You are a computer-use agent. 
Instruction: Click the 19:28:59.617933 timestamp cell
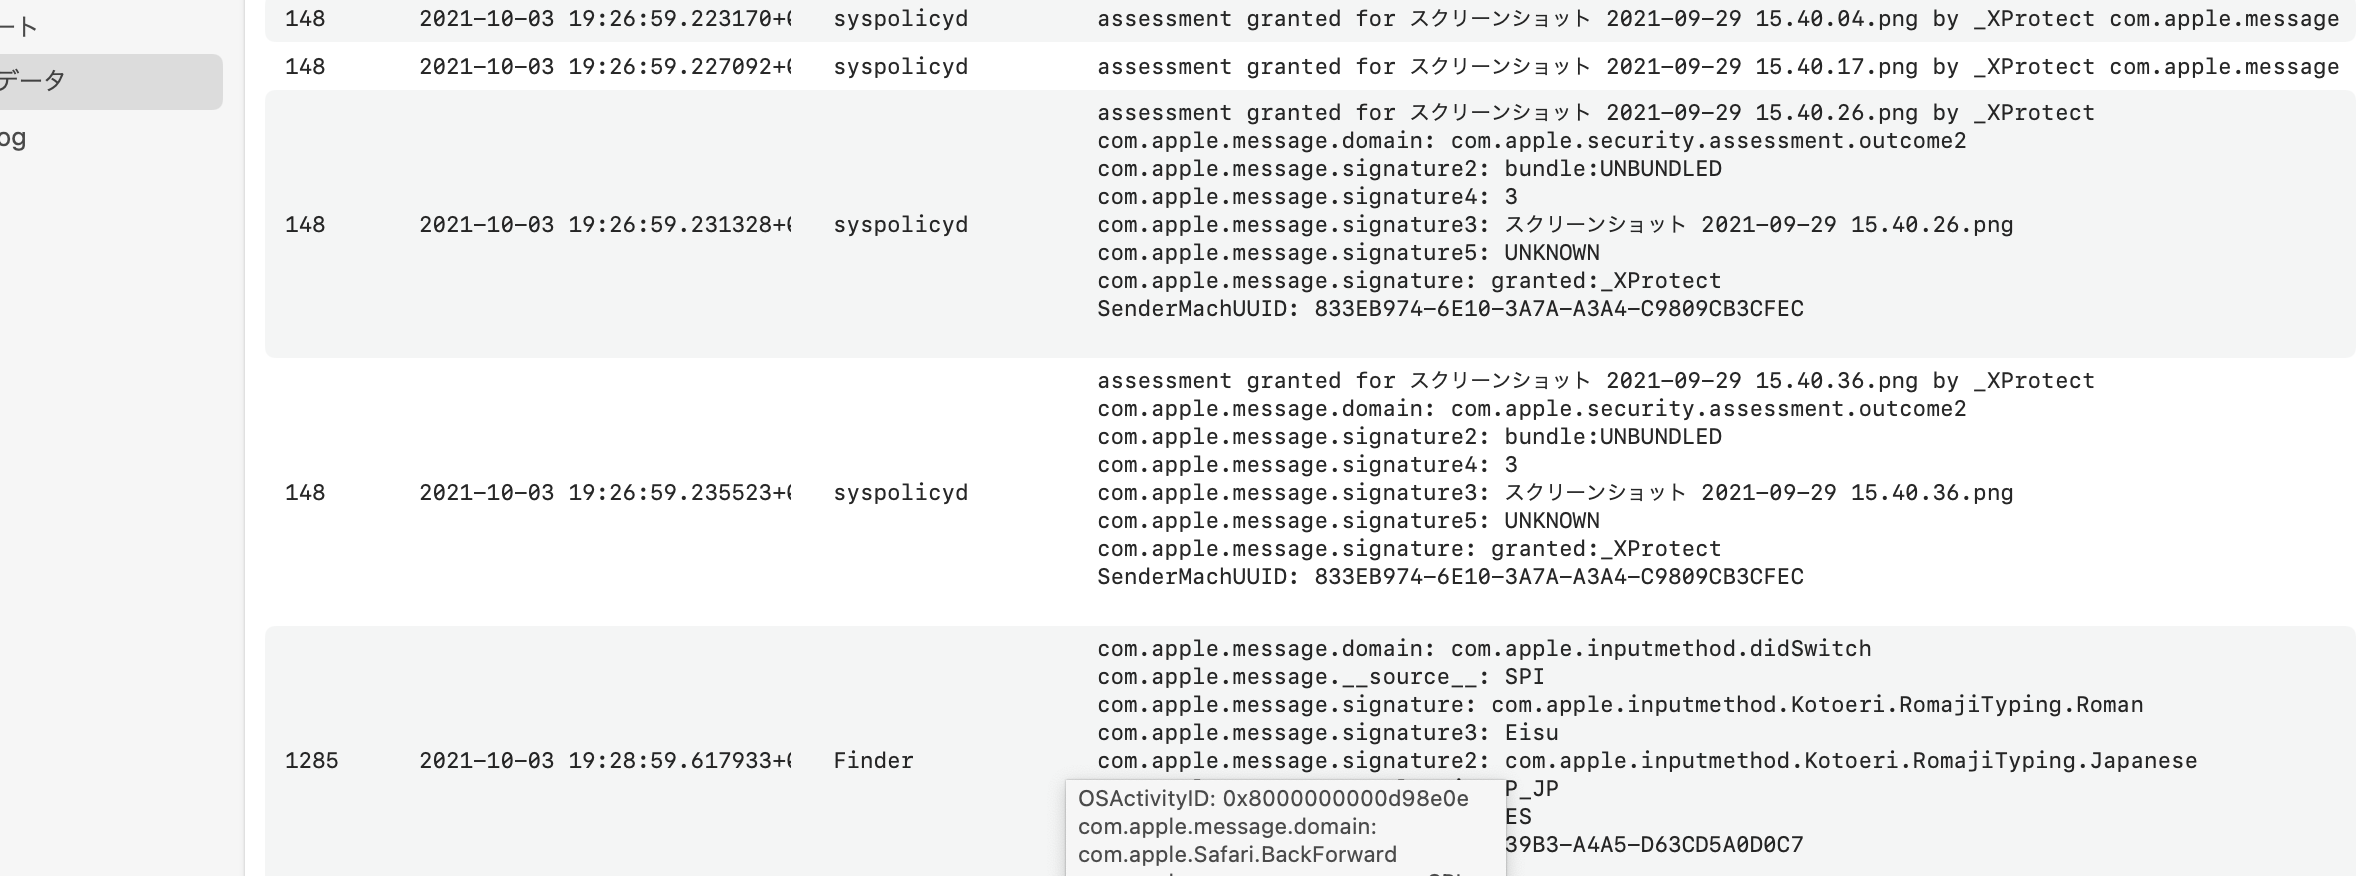coord(604,761)
